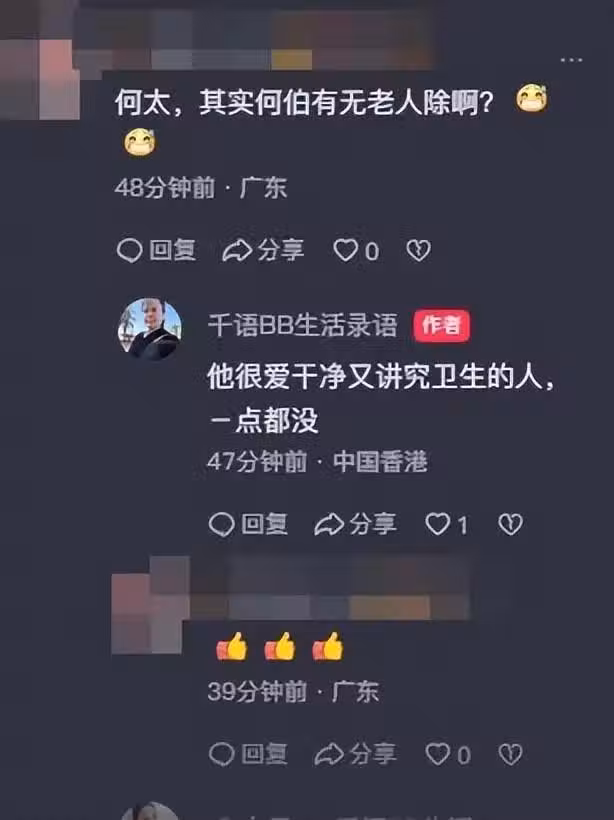
Task: Open blurred avatar of the thumbs-up commenter
Action: pos(150,607)
